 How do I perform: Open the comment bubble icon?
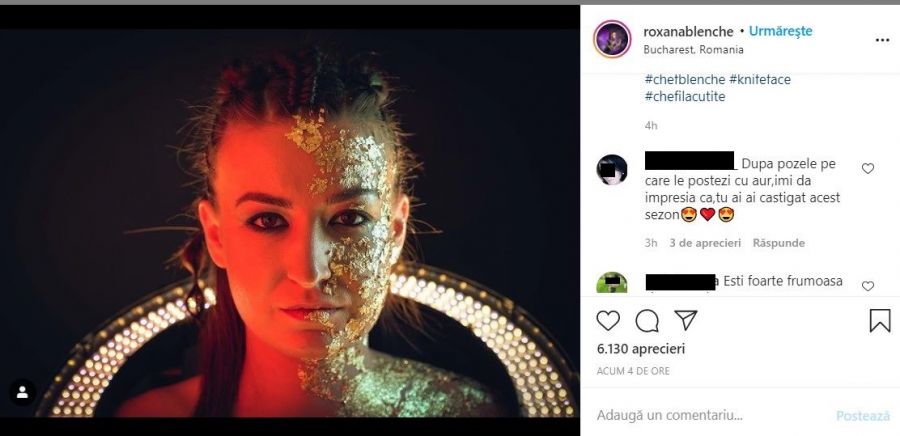[647, 320]
